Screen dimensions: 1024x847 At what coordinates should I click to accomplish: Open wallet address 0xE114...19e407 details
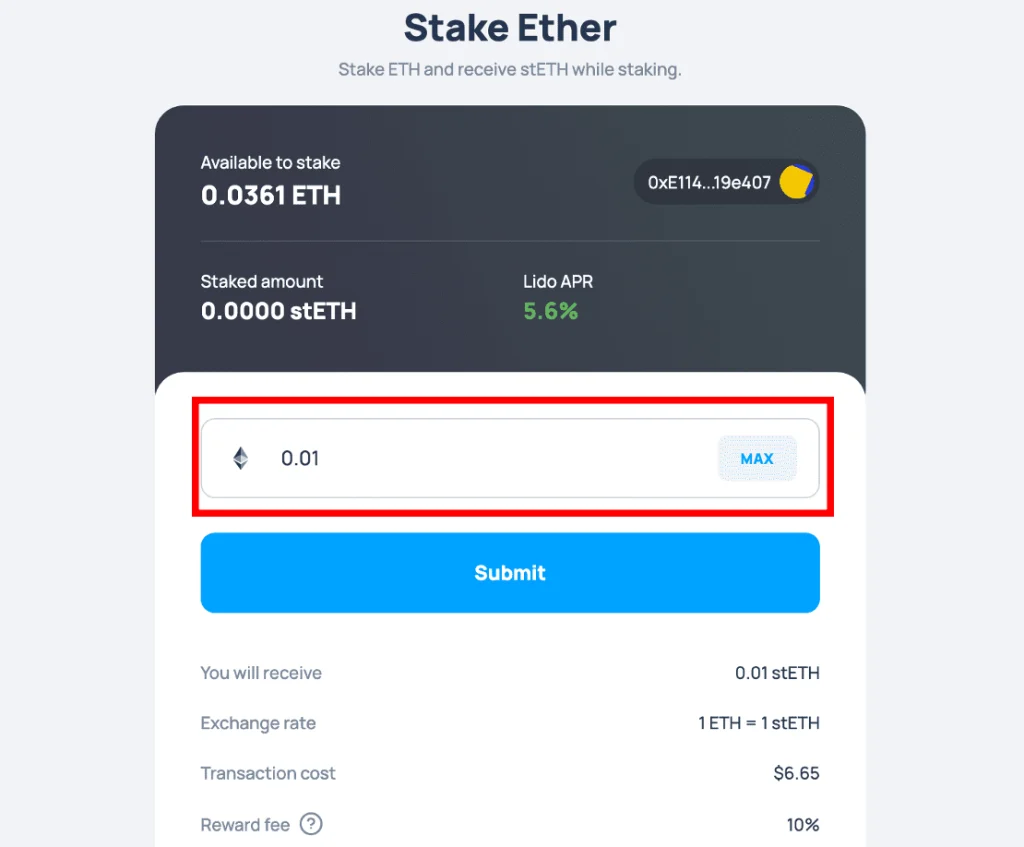coord(726,182)
